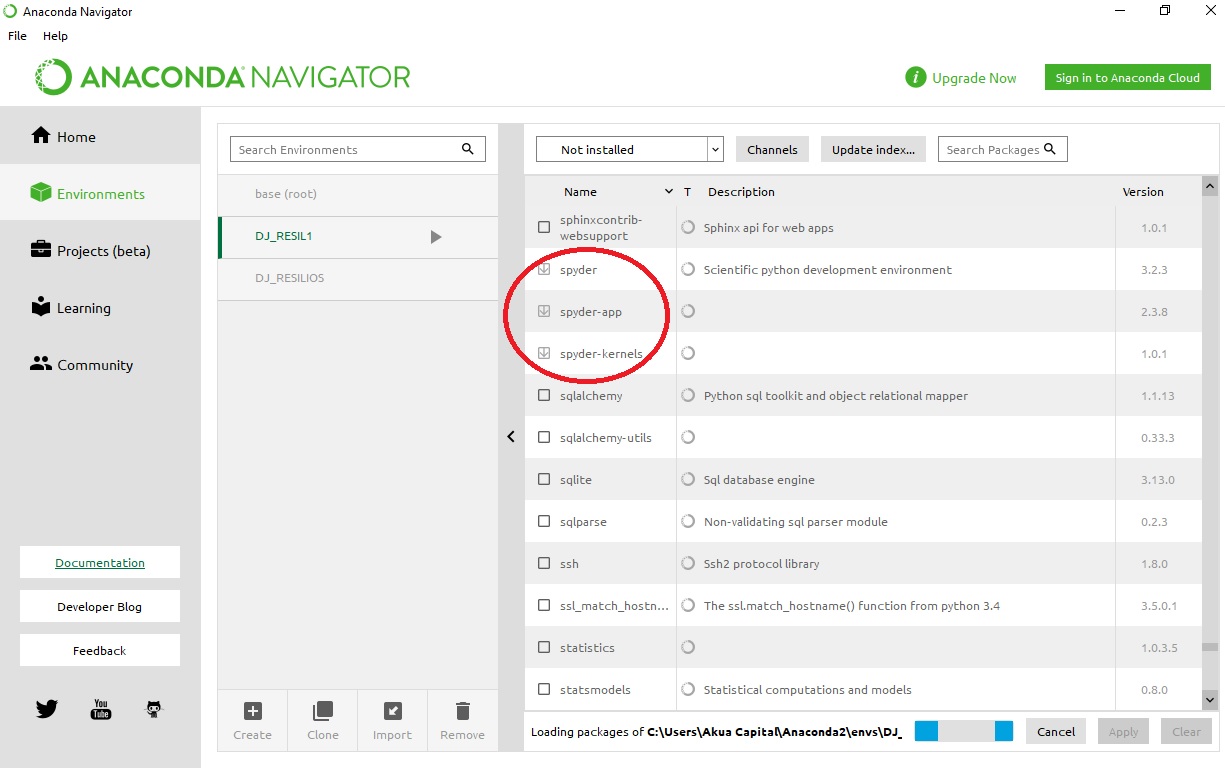Click the Version column header
This screenshot has width=1225, height=768.
[1143, 191]
